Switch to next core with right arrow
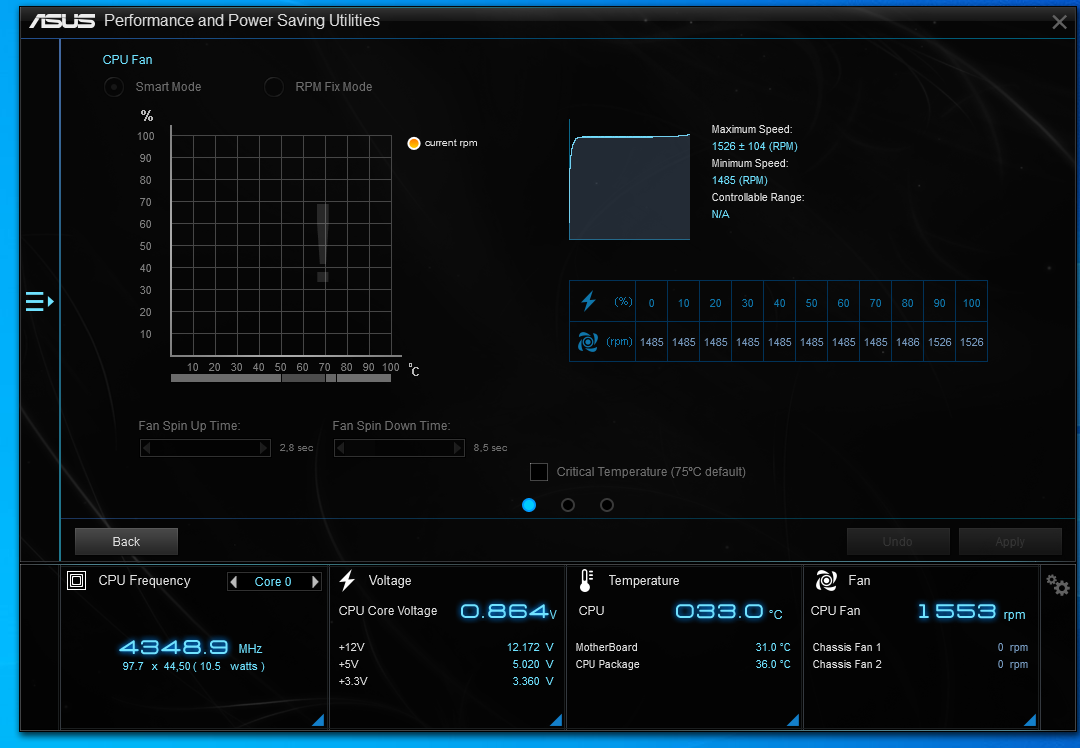The height and width of the screenshot is (748, 1080). (x=315, y=582)
